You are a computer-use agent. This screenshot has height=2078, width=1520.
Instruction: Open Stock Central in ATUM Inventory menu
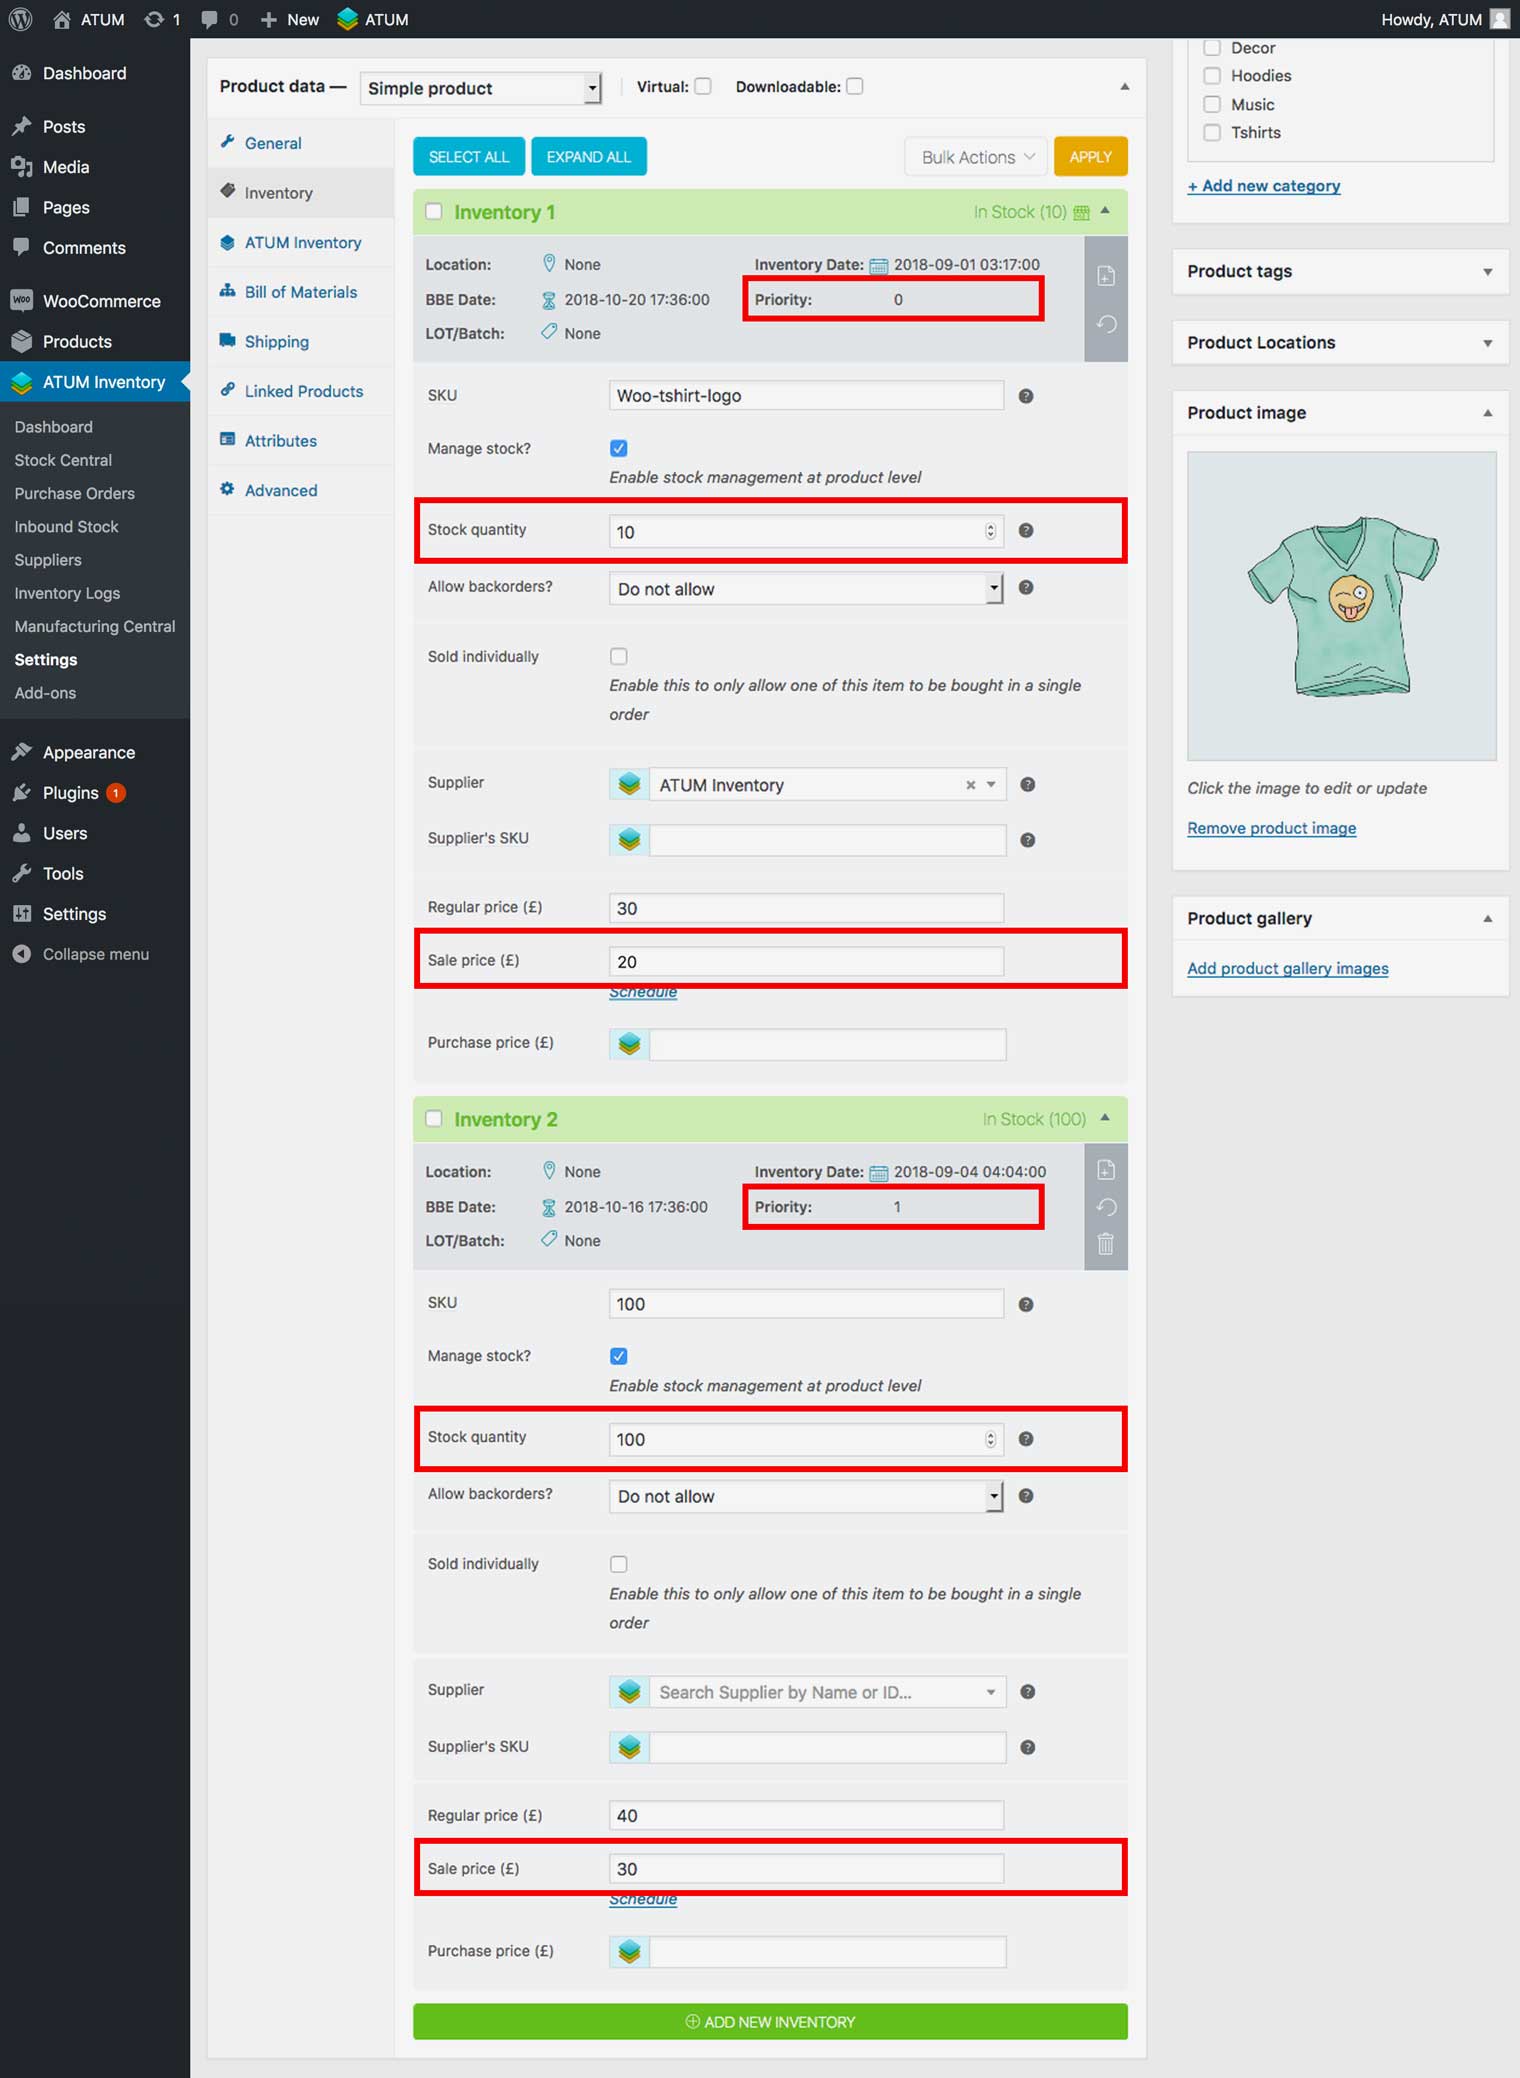click(x=63, y=460)
